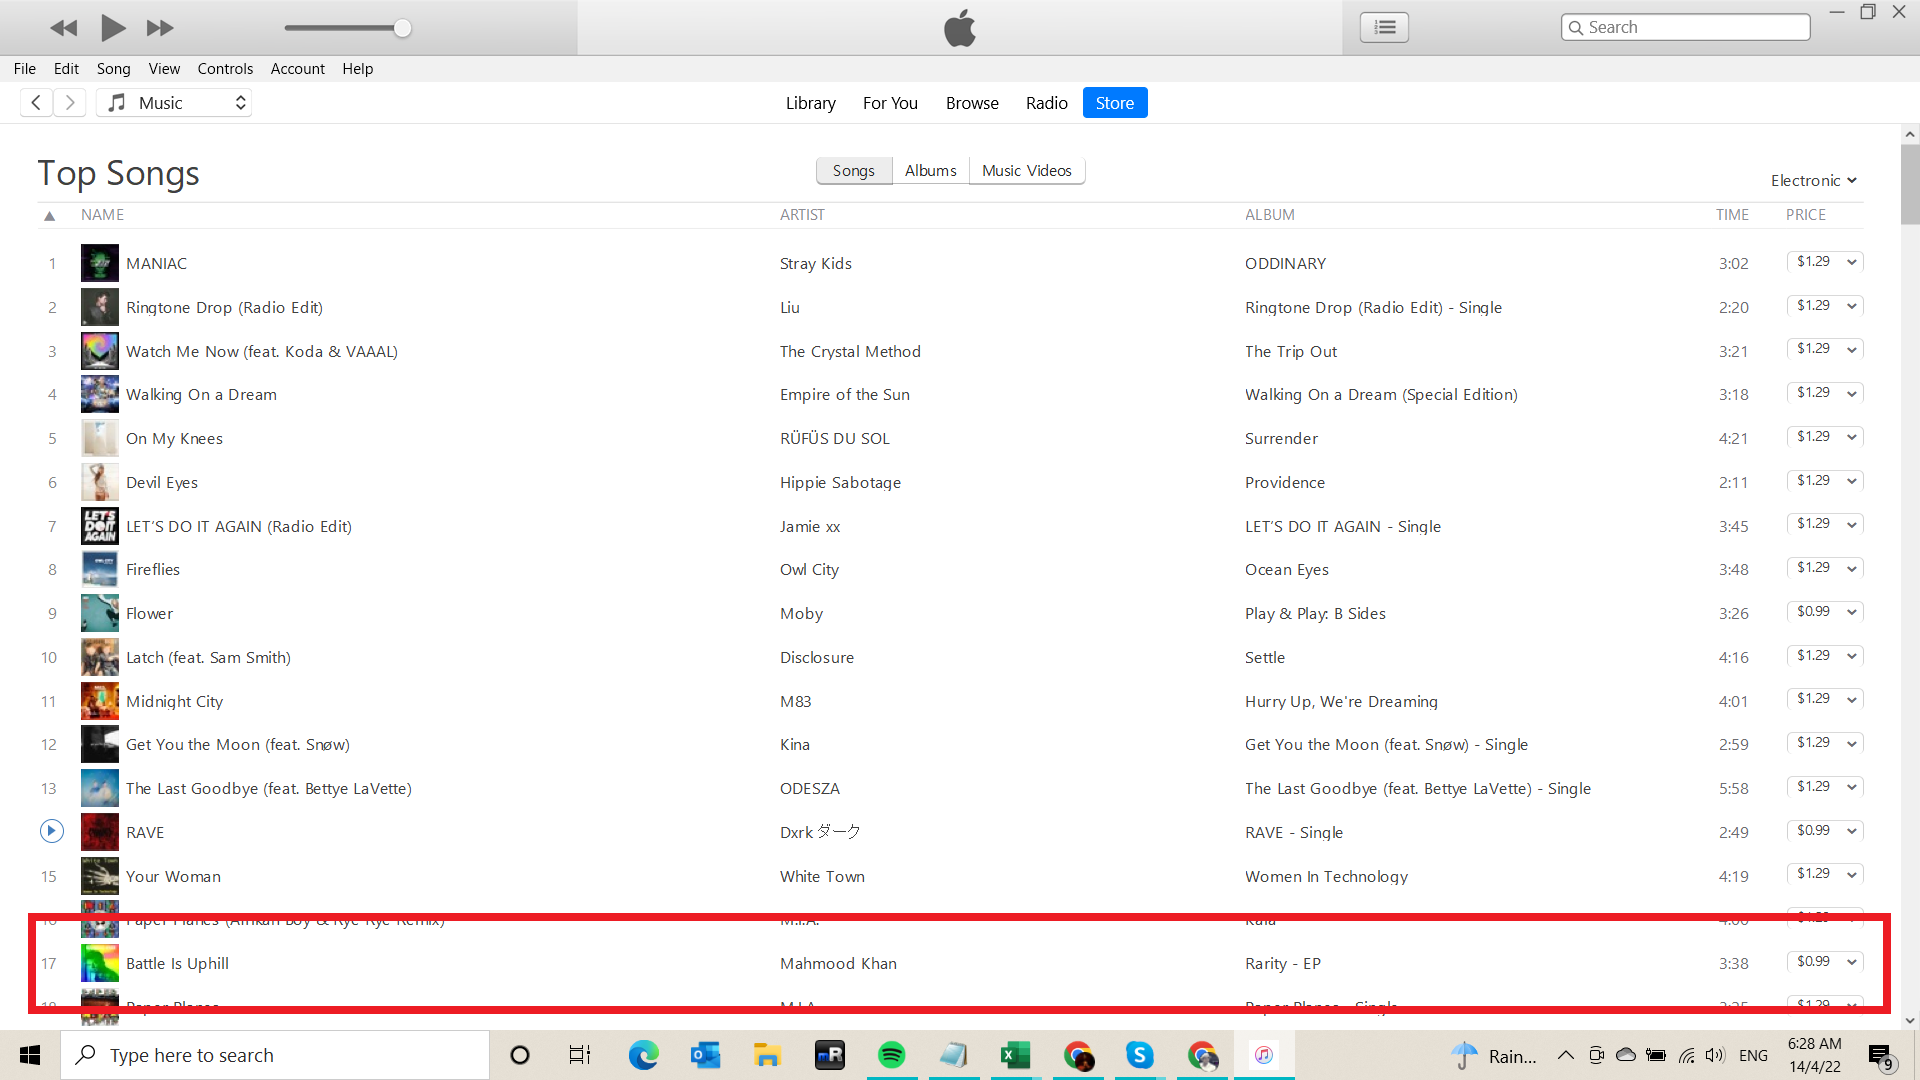The width and height of the screenshot is (1920, 1080).
Task: Switch to the Songs segment
Action: [x=853, y=171]
